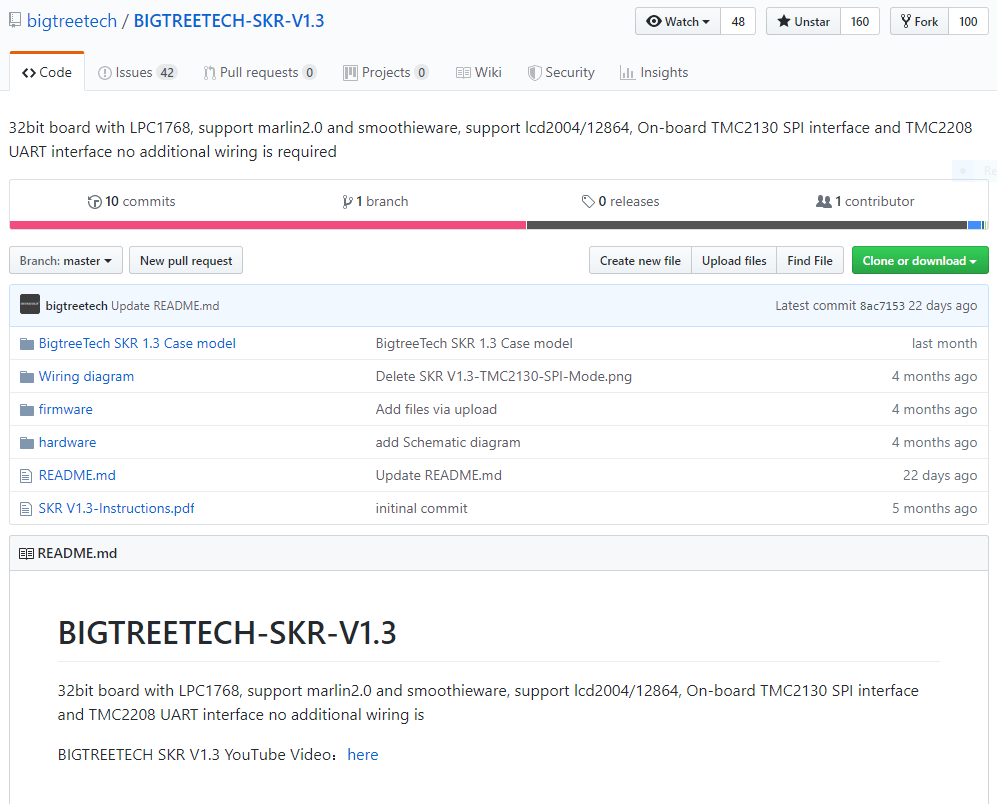Open the Security tab
This screenshot has height=804, width=997.
click(x=561, y=73)
